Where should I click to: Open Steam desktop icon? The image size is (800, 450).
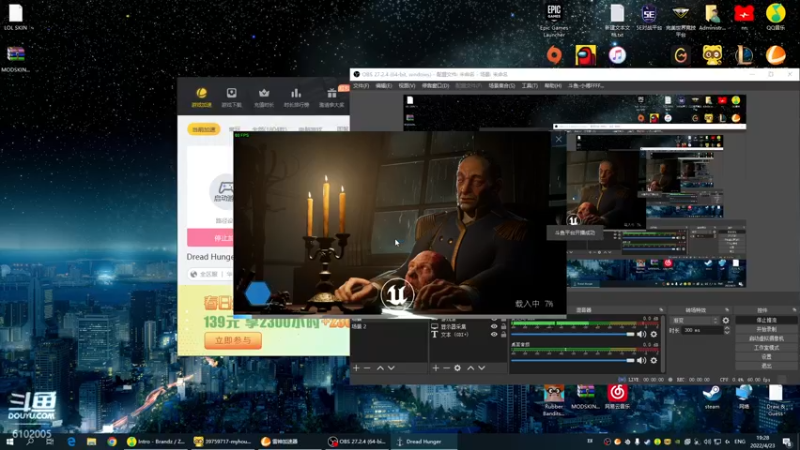click(x=712, y=397)
